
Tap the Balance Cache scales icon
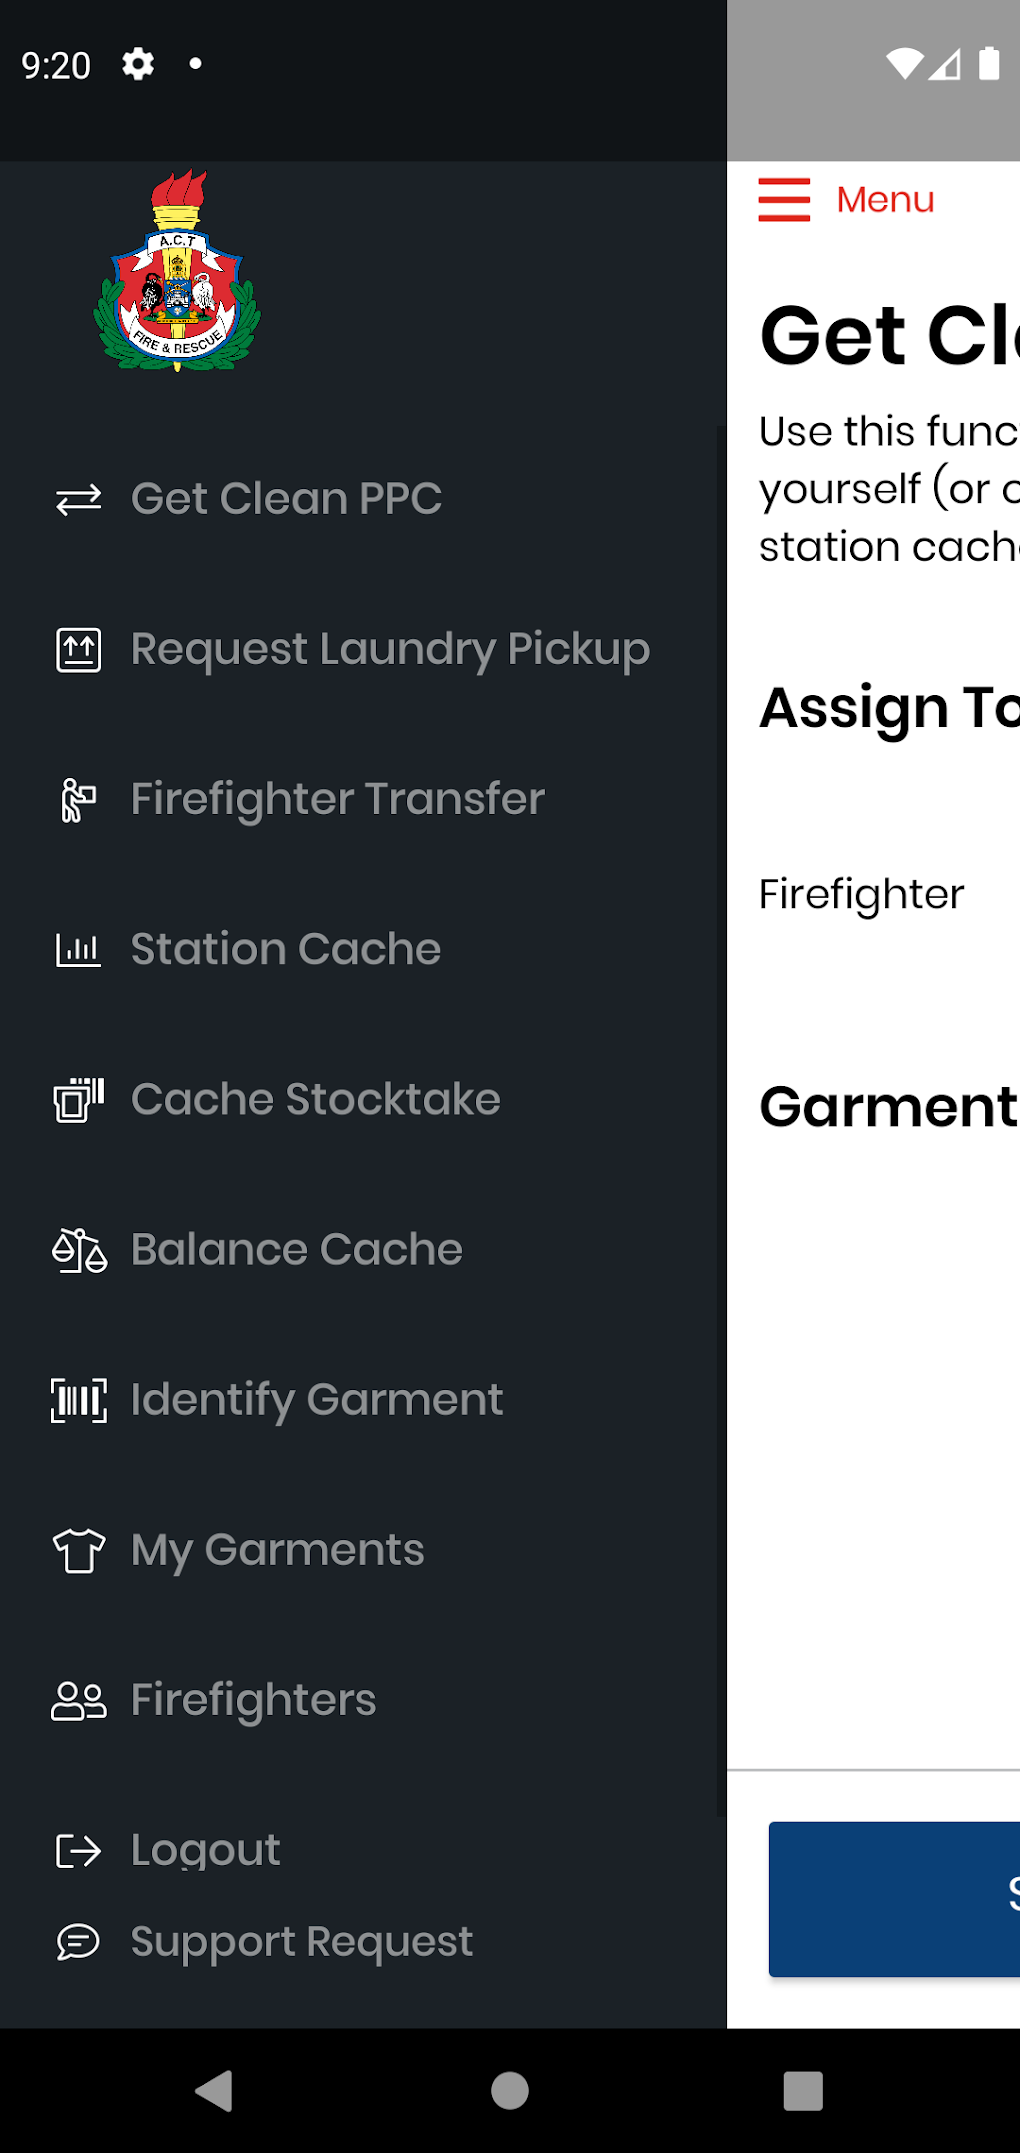point(78,1250)
